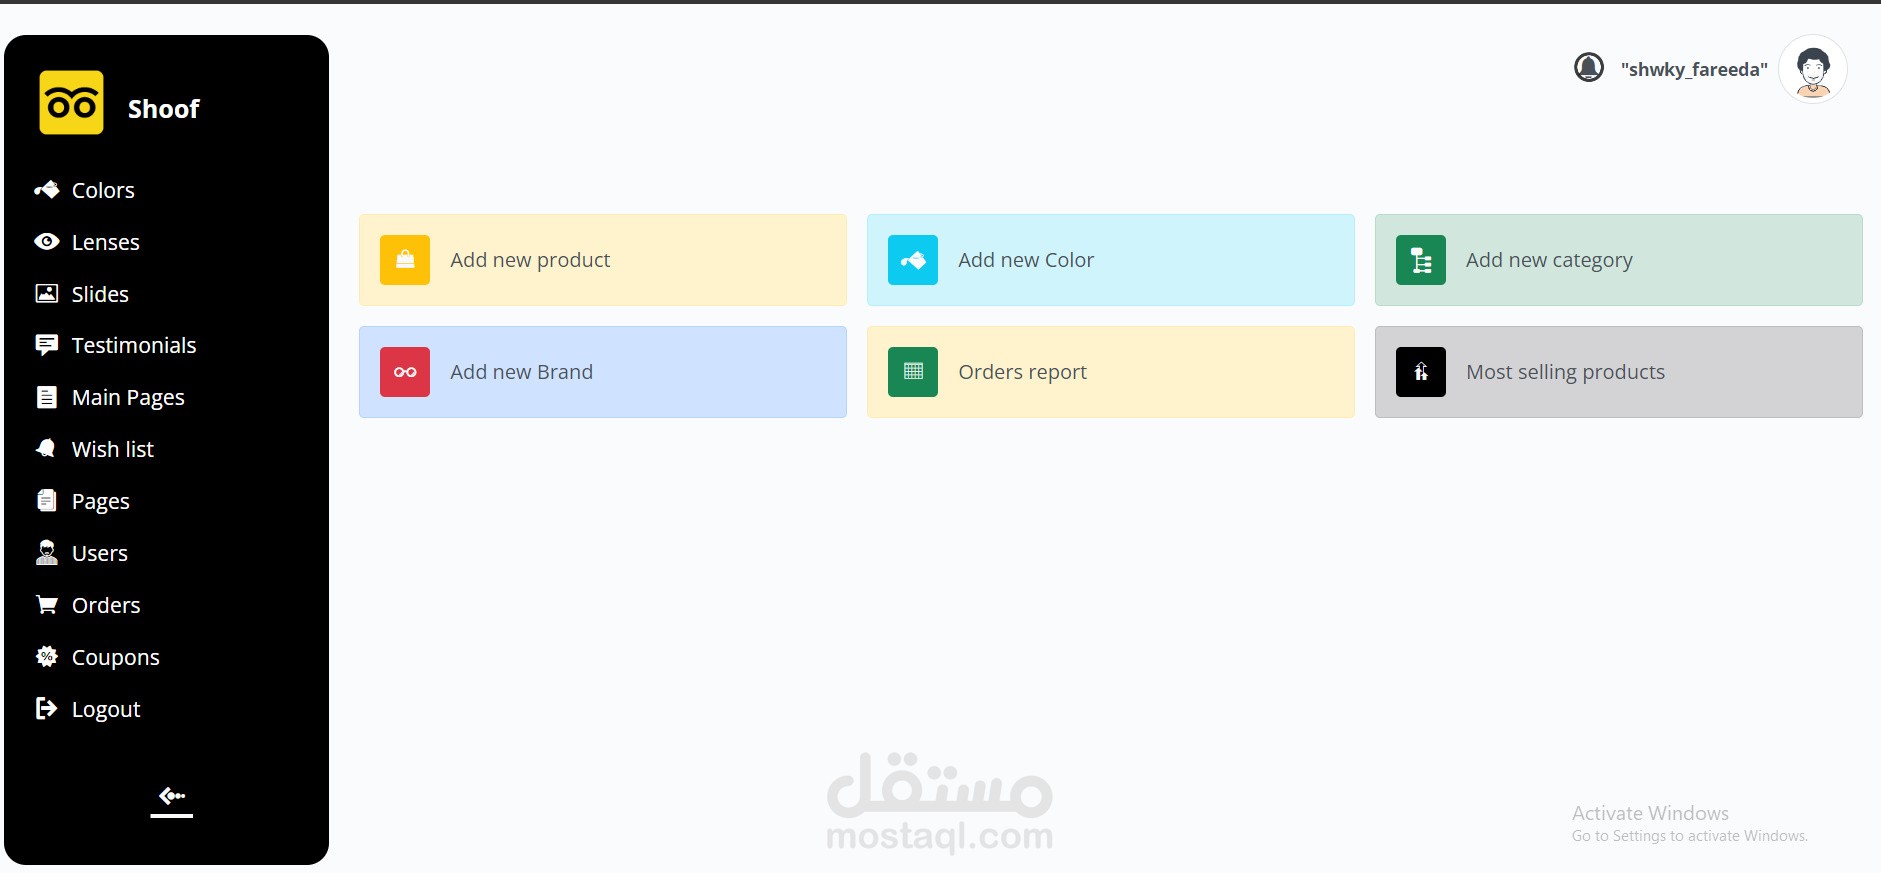Click Add new category card
The height and width of the screenshot is (873, 1881).
[1619, 260]
